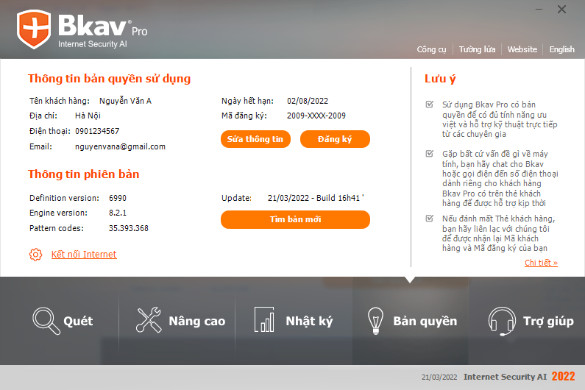
Task: Click Engine version value '8.2.1'
Action: point(118,213)
